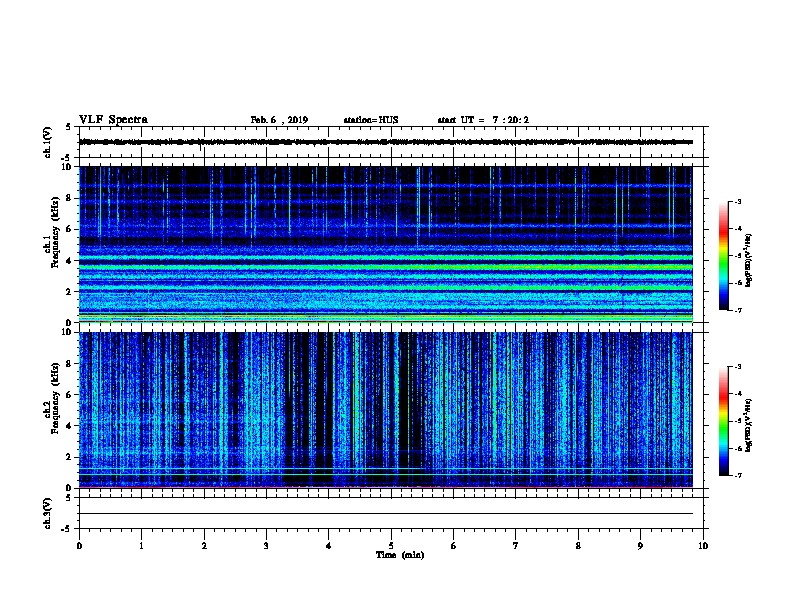Click the ch.2 colorbar PSD units label
Viewport: 792px width, 612px height.
coord(749,425)
